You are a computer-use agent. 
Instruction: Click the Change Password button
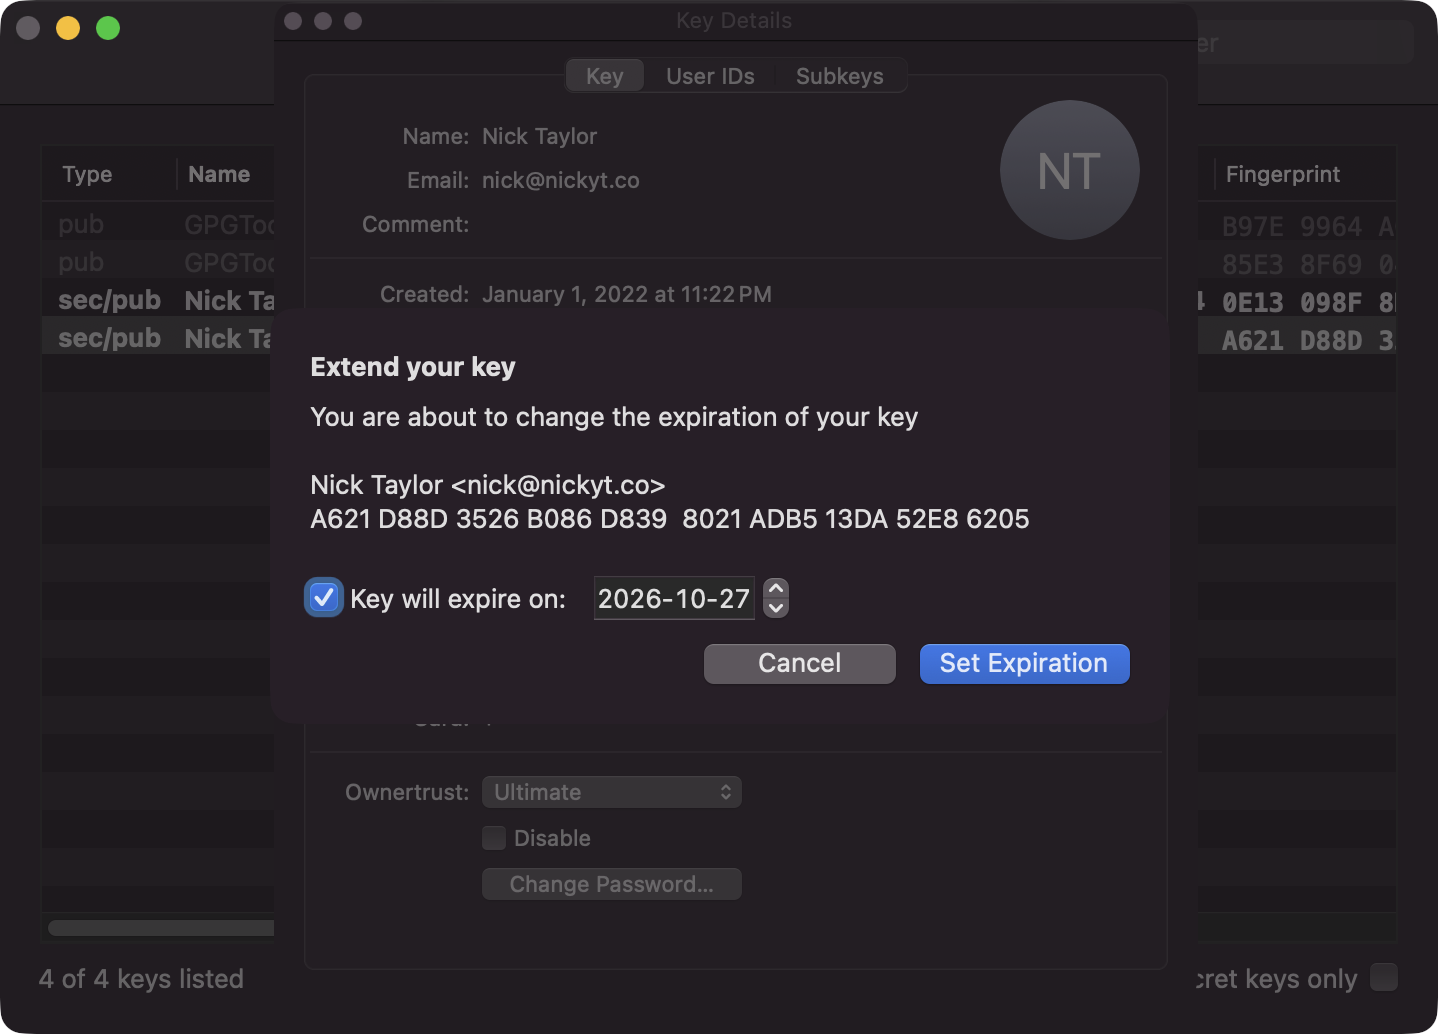pyautogui.click(x=611, y=884)
